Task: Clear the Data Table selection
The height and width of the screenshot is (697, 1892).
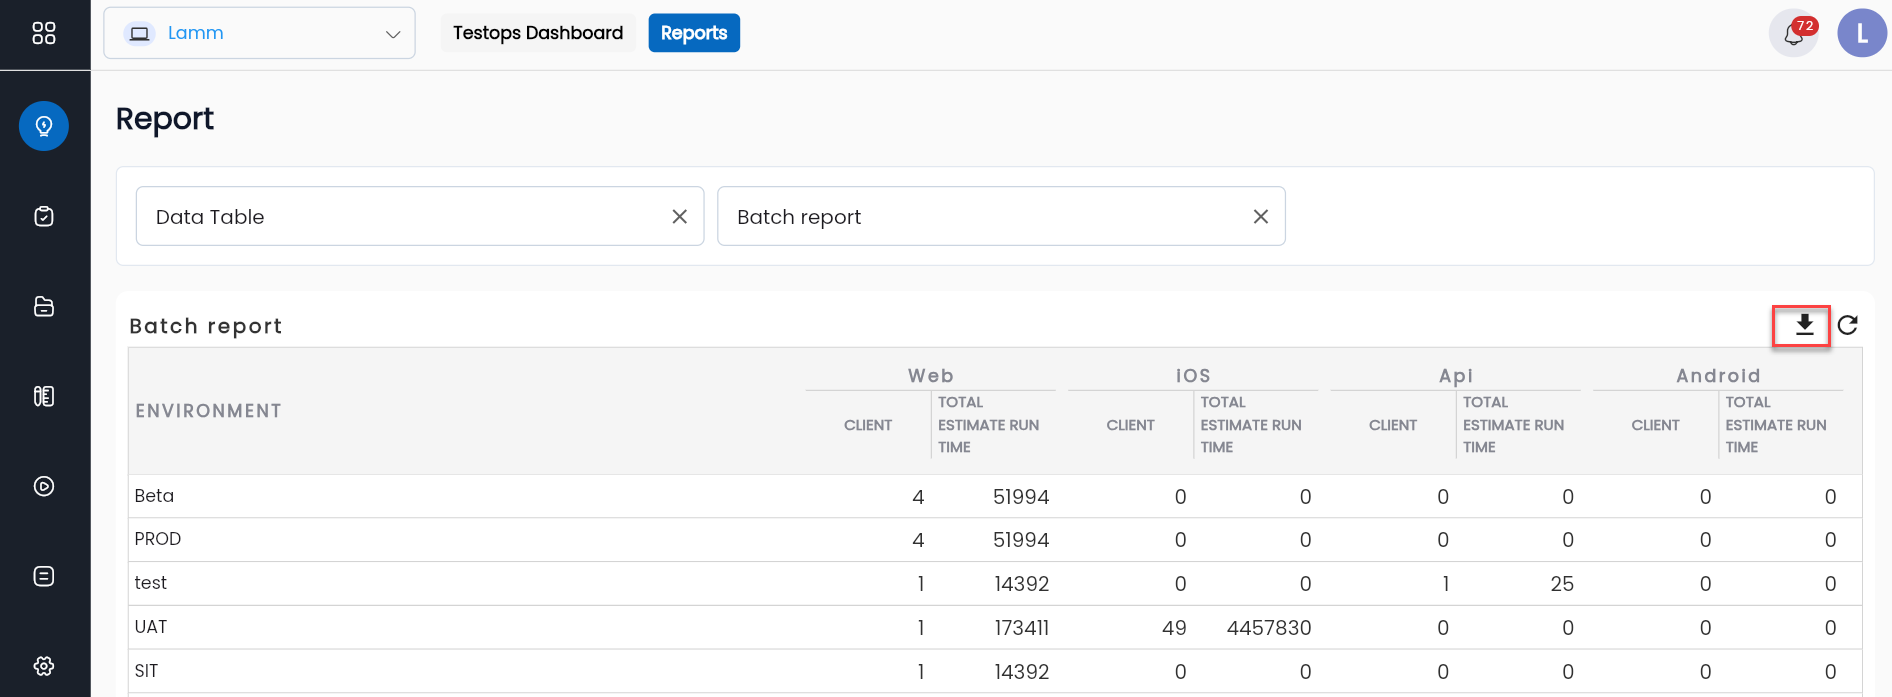Action: pos(680,216)
